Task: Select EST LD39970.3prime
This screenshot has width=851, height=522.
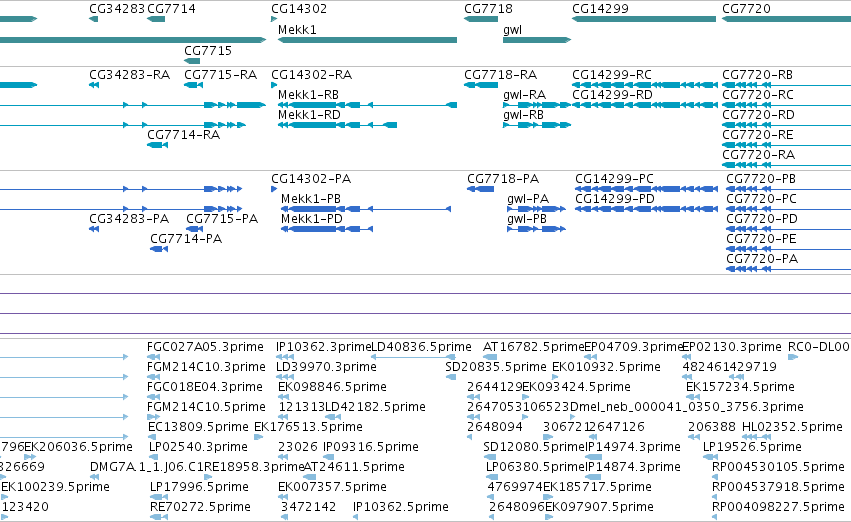Action: tap(326, 367)
